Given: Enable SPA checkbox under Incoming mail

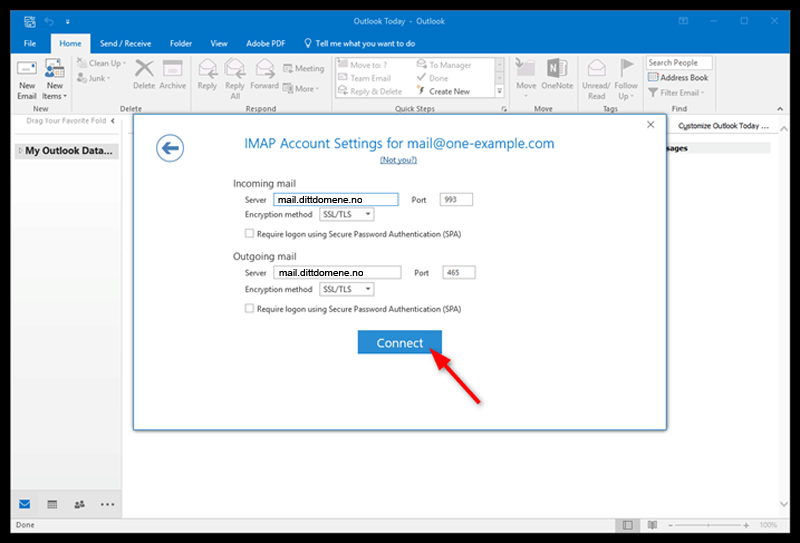Looking at the screenshot, I should (250, 234).
